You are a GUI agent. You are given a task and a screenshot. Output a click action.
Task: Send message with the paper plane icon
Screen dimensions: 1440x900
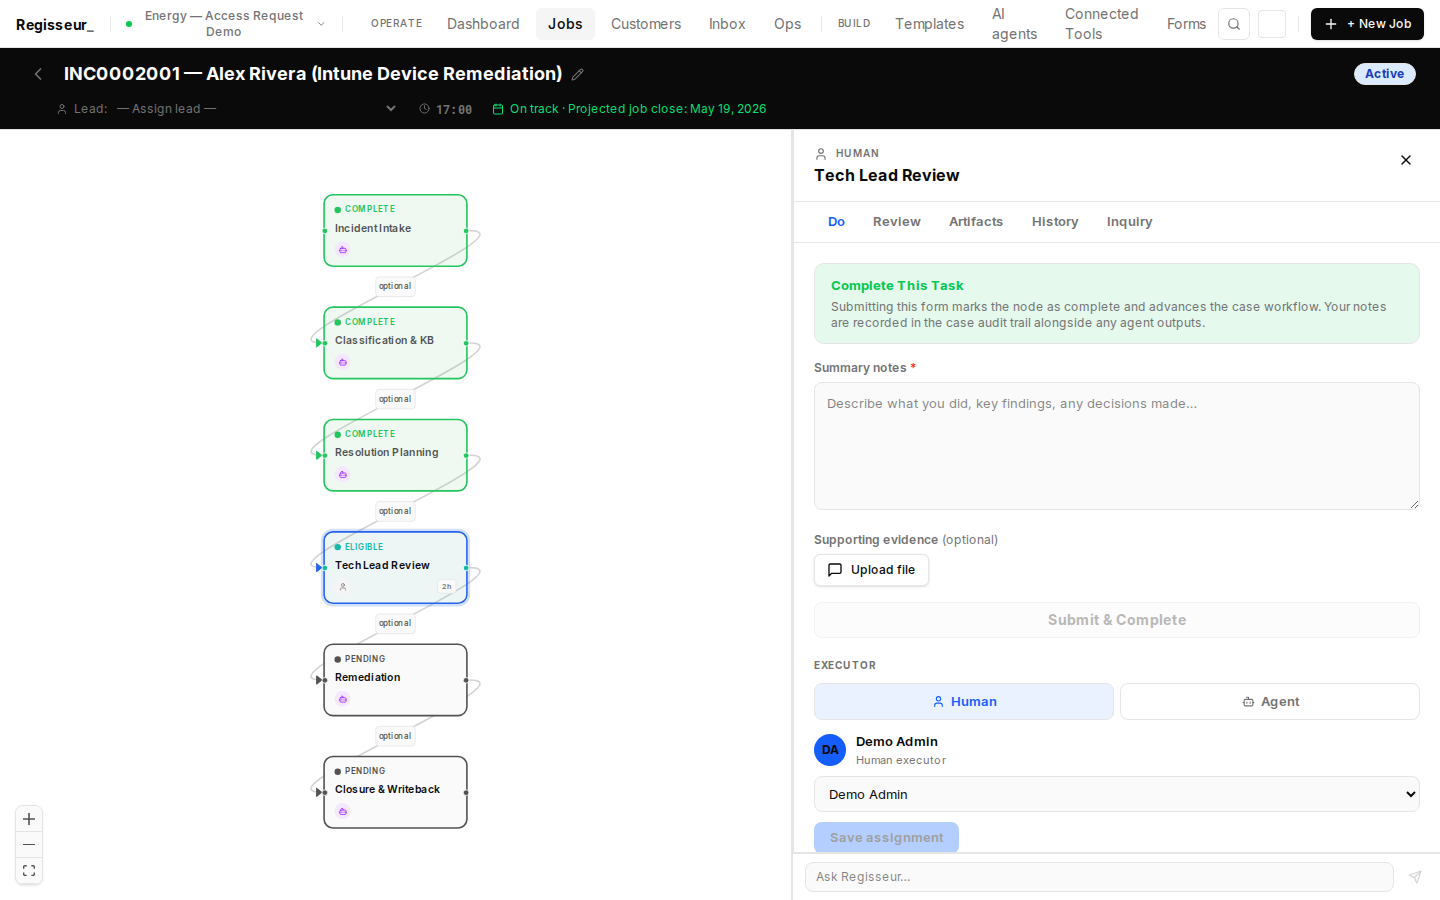(x=1415, y=877)
